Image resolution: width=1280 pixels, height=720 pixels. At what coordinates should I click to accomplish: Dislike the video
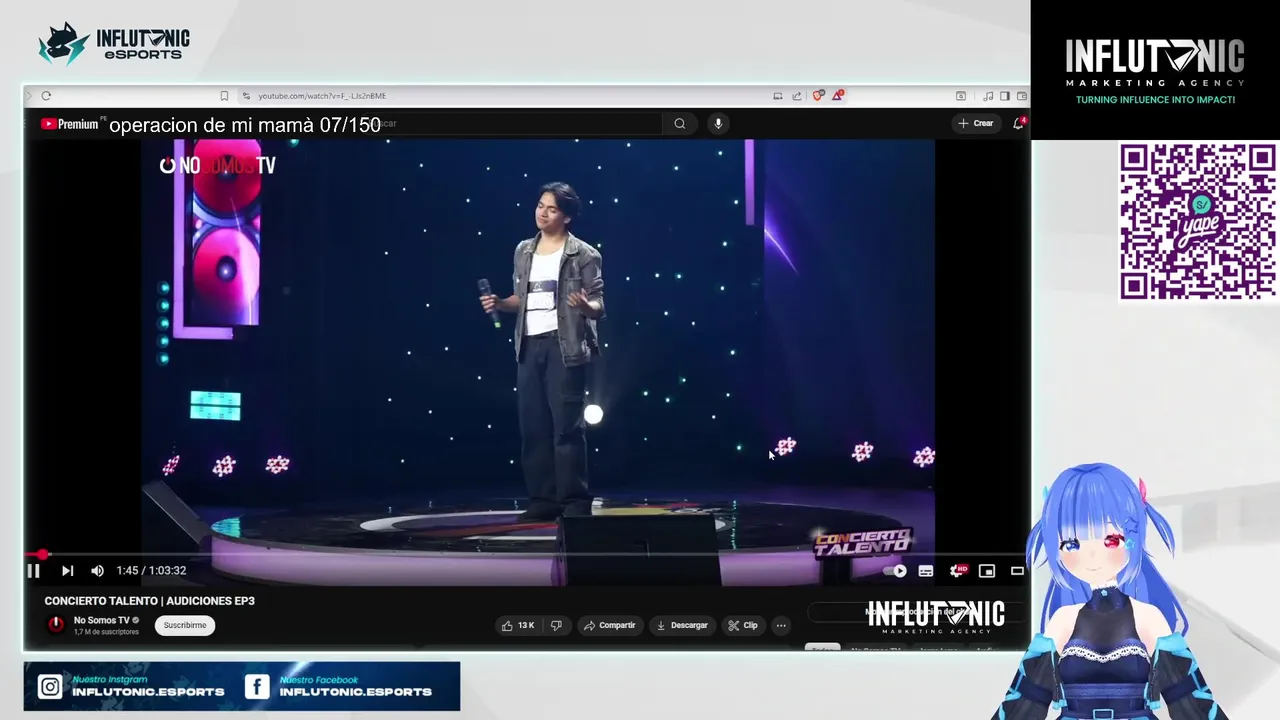(556, 625)
